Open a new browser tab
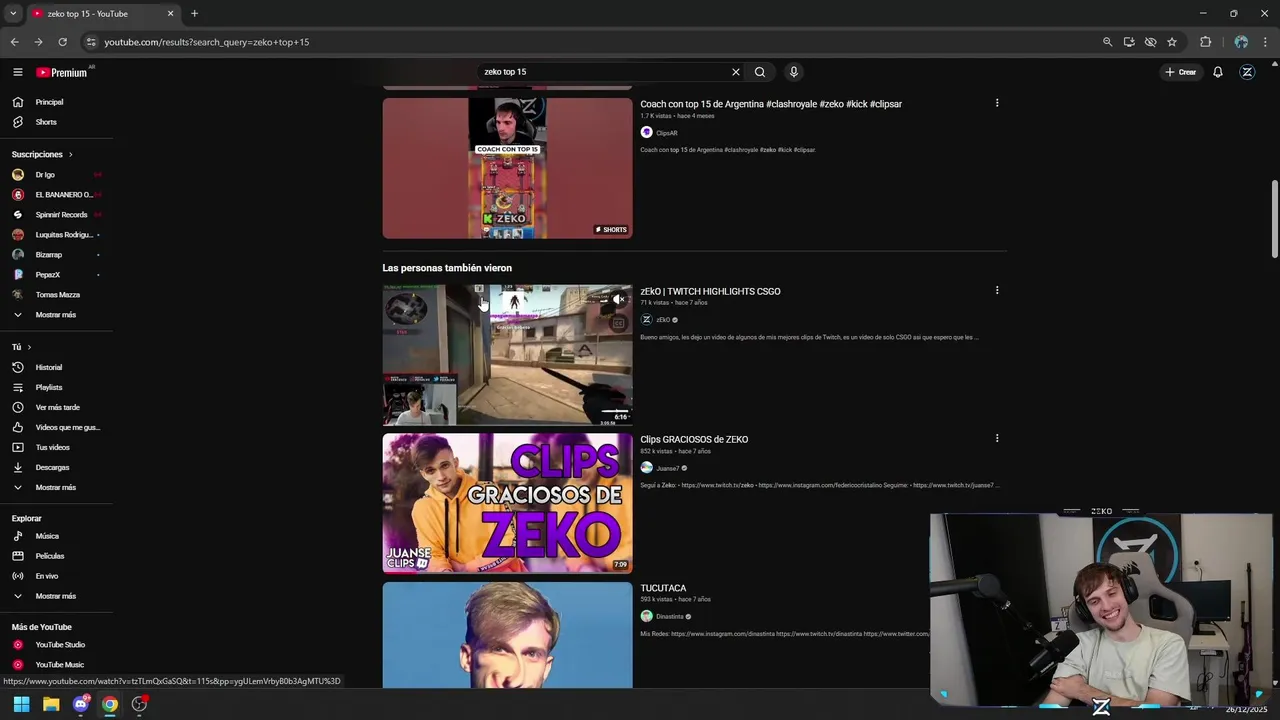Screen dimensions: 1280x720 pos(194,14)
